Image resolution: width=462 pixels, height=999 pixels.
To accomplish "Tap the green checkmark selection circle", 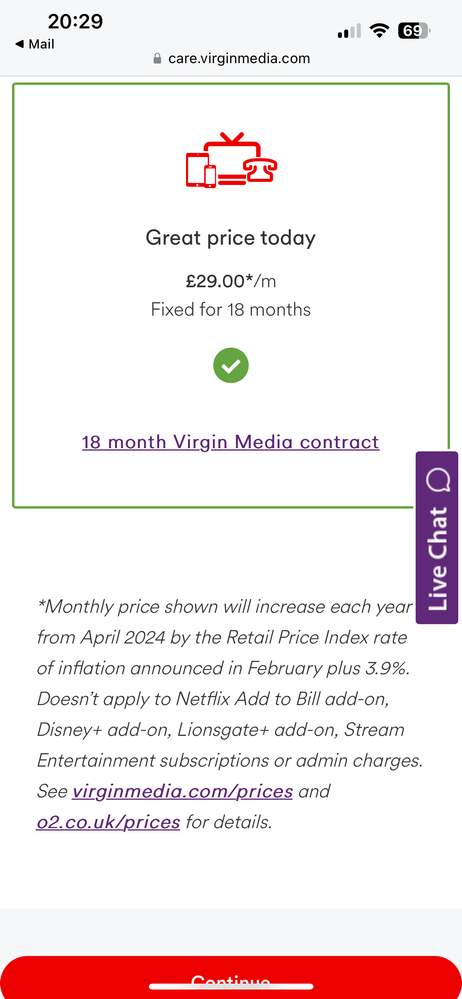I will tap(231, 366).
